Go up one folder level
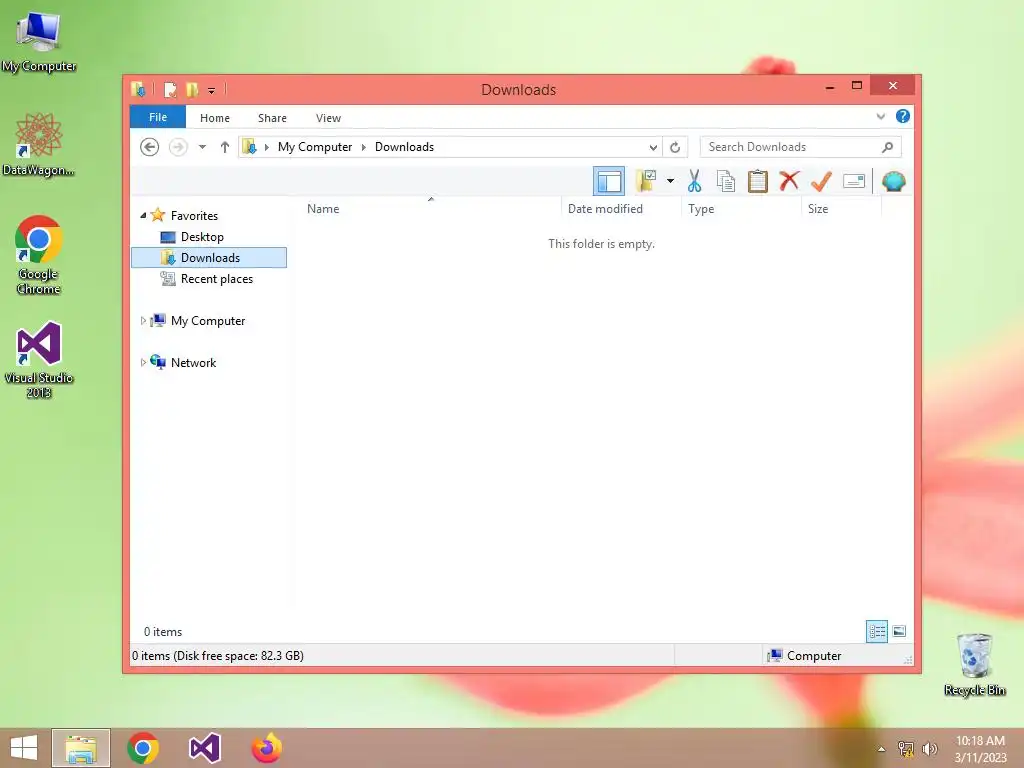The width and height of the screenshot is (1024, 768). pyautogui.click(x=225, y=147)
